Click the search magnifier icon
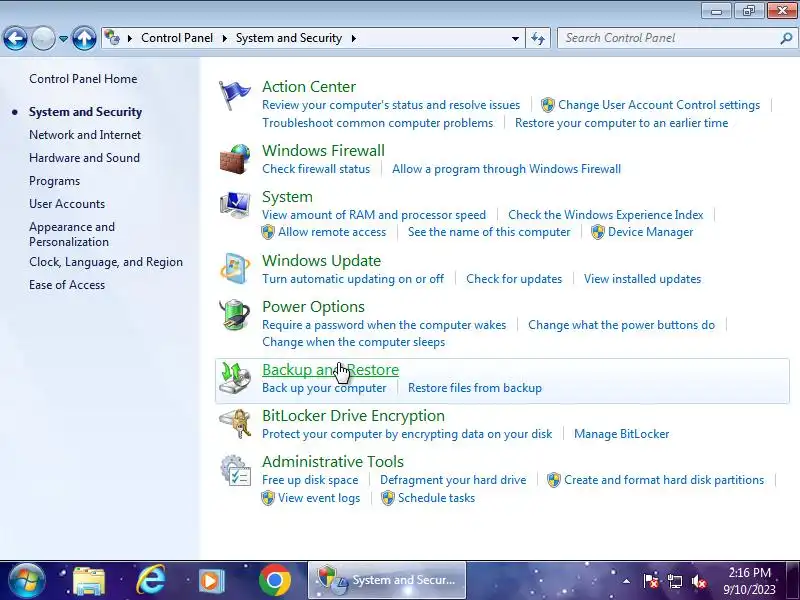Viewport: 800px width, 600px height. [786, 38]
